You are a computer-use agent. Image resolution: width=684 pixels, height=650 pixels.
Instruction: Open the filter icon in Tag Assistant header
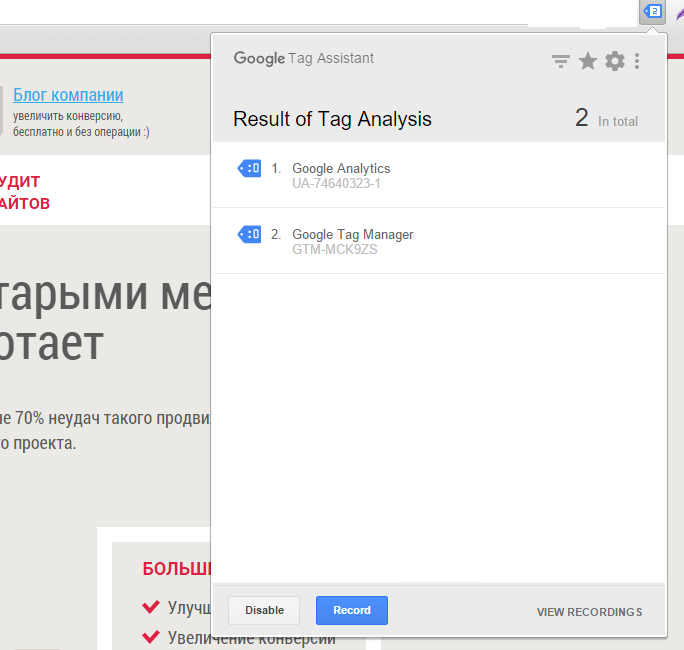(561, 62)
